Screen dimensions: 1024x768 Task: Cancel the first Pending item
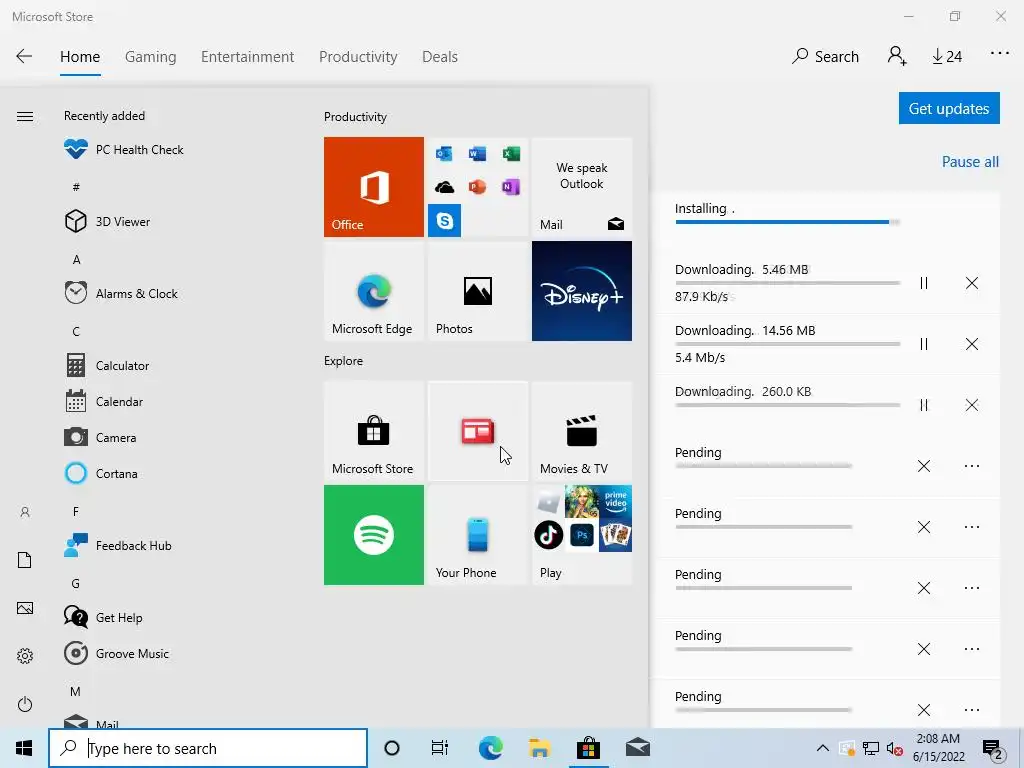point(923,466)
